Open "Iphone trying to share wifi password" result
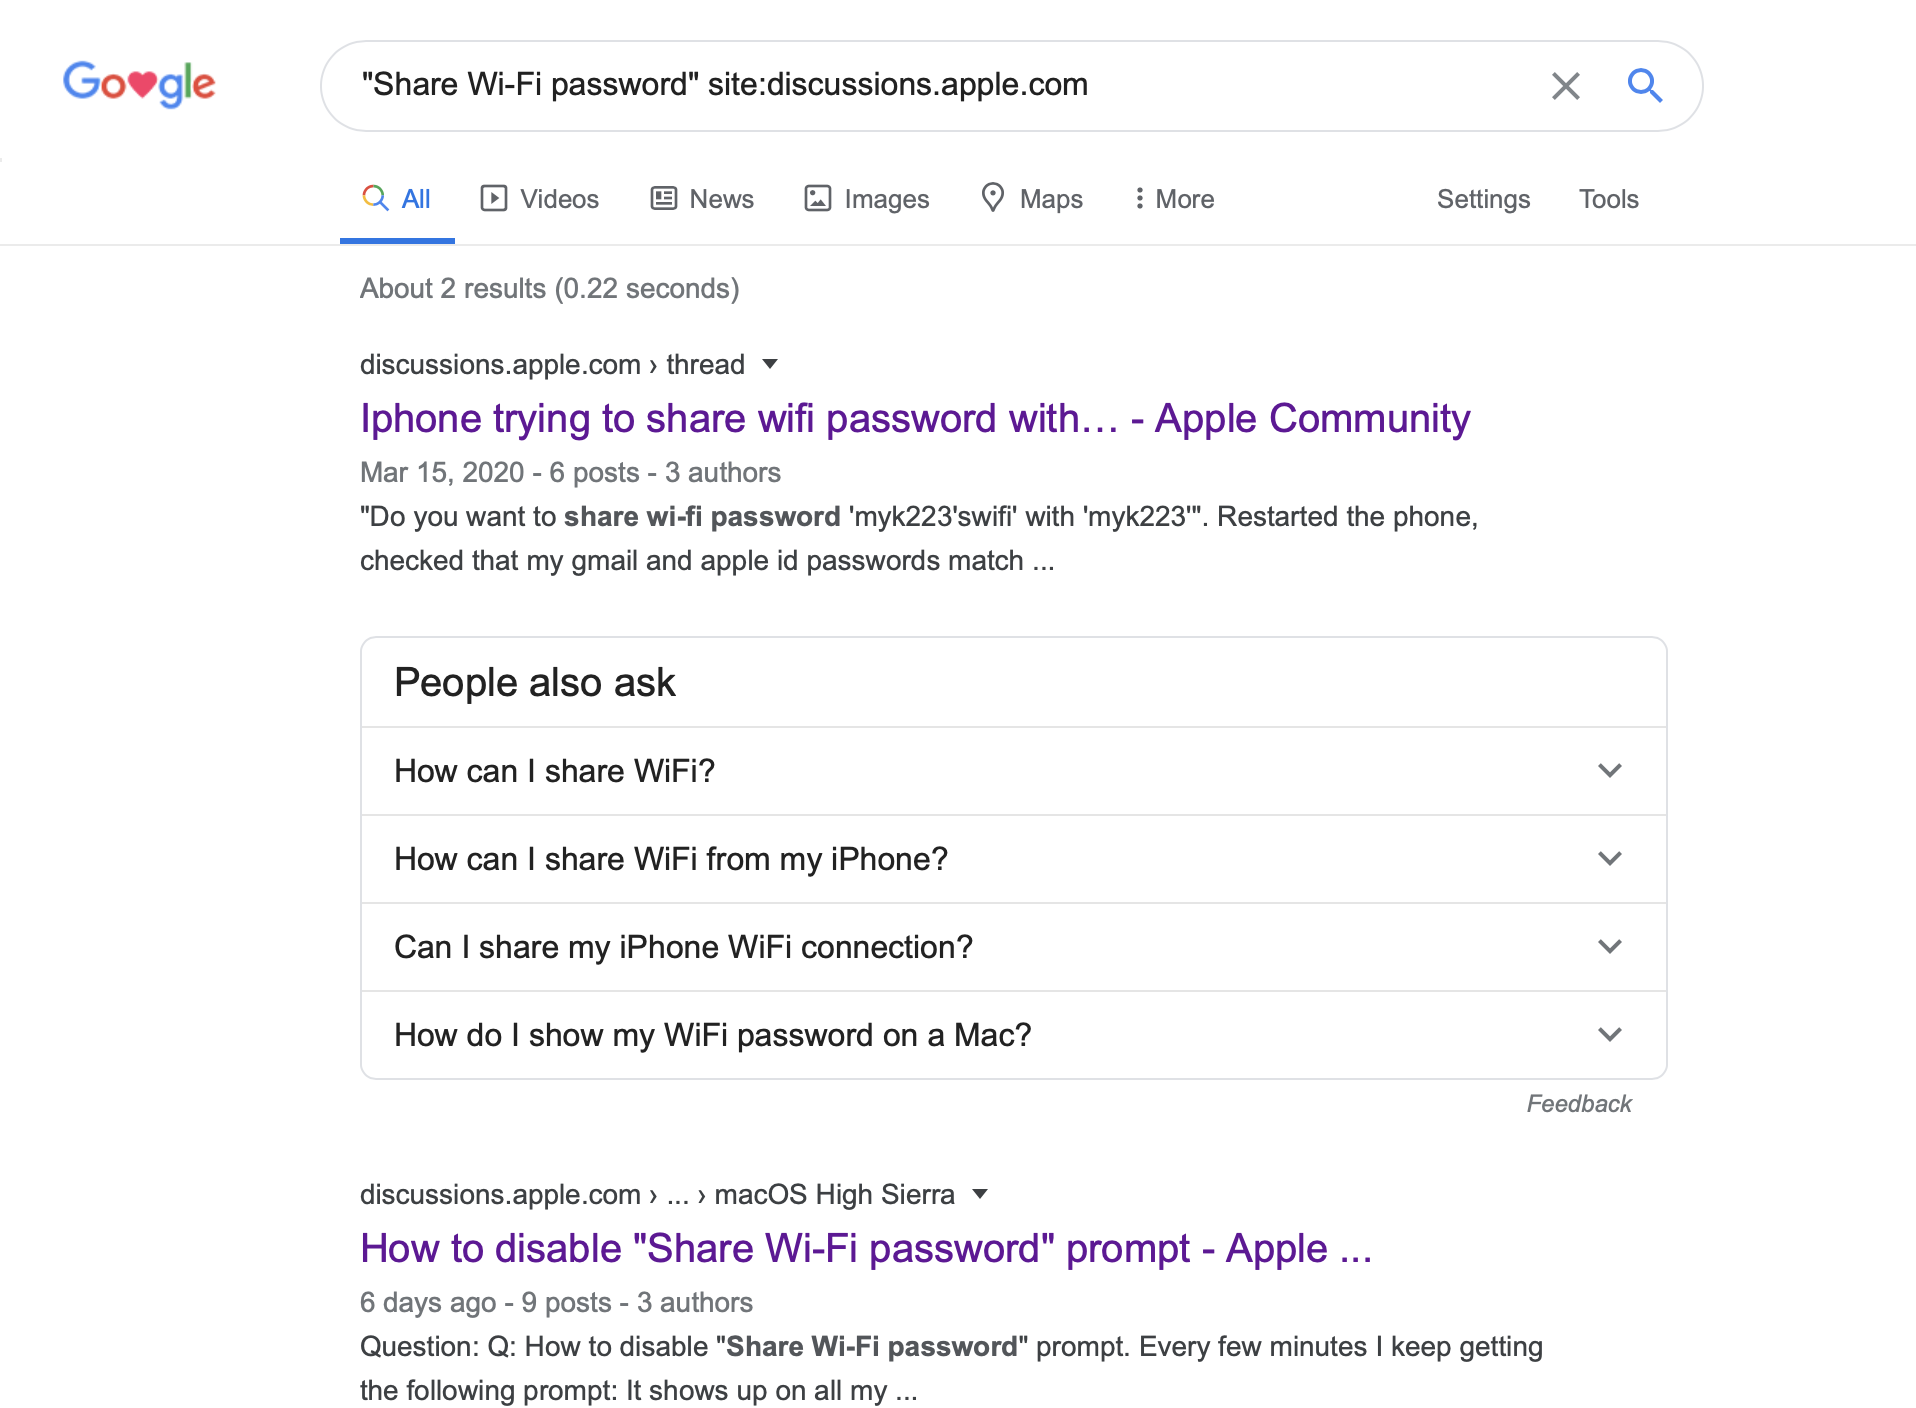 [x=914, y=418]
